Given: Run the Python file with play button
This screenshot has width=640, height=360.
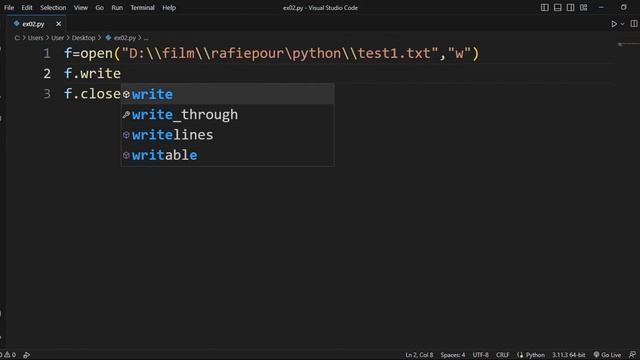Looking at the screenshot, I should 613,24.
